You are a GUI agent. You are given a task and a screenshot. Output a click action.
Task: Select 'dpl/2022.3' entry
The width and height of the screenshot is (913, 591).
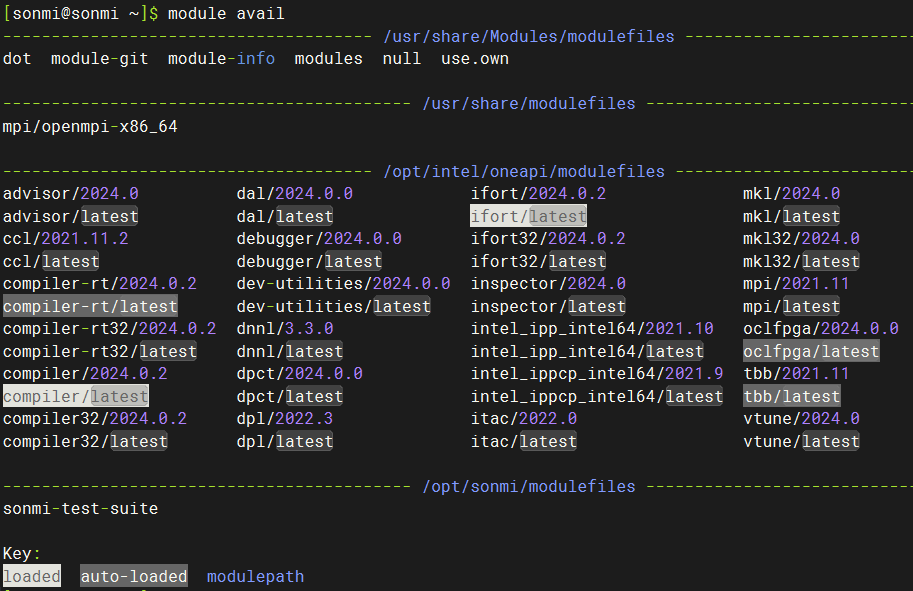point(285,419)
